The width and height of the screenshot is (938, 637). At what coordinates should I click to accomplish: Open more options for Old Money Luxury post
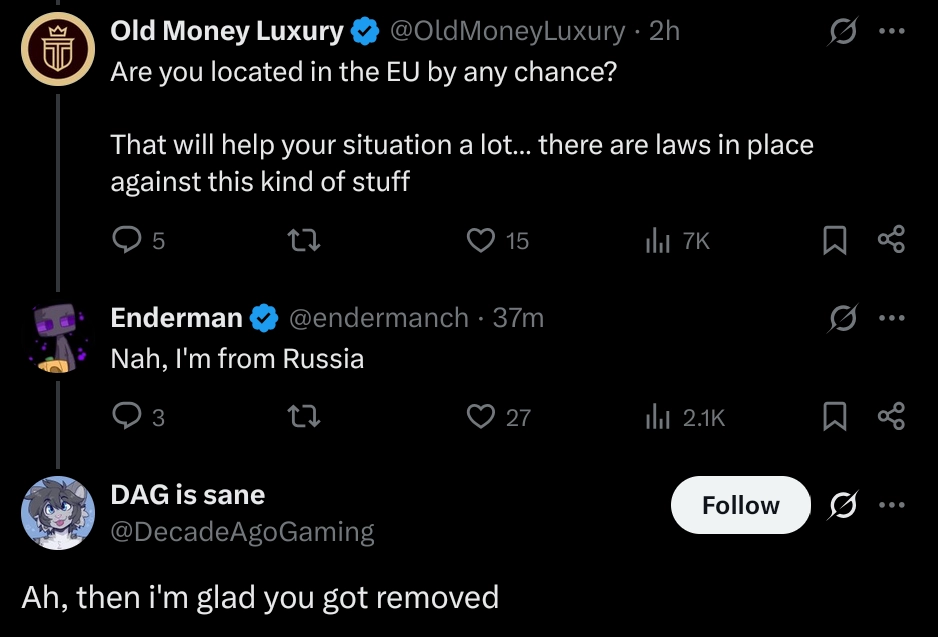[x=890, y=31]
